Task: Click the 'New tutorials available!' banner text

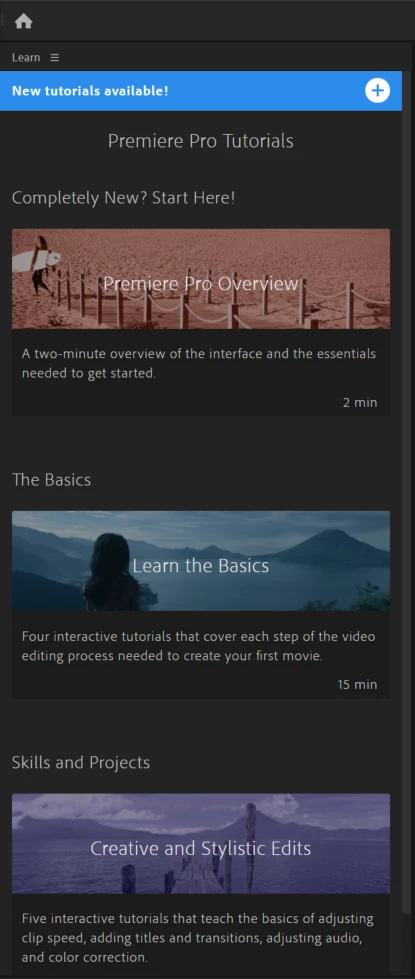Action: coord(90,91)
